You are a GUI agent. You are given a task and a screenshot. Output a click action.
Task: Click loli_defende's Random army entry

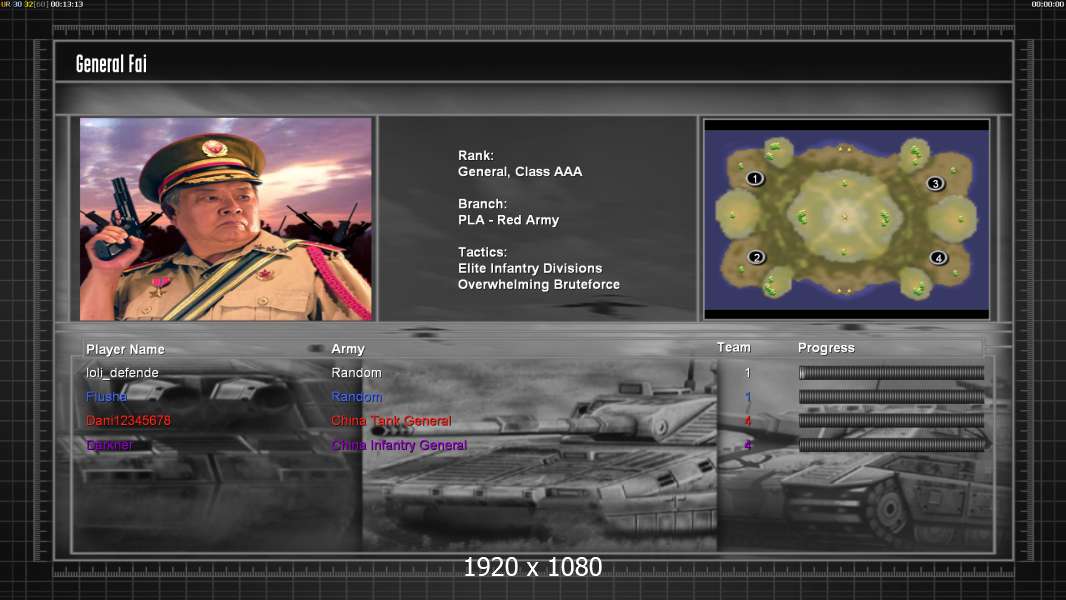[356, 372]
